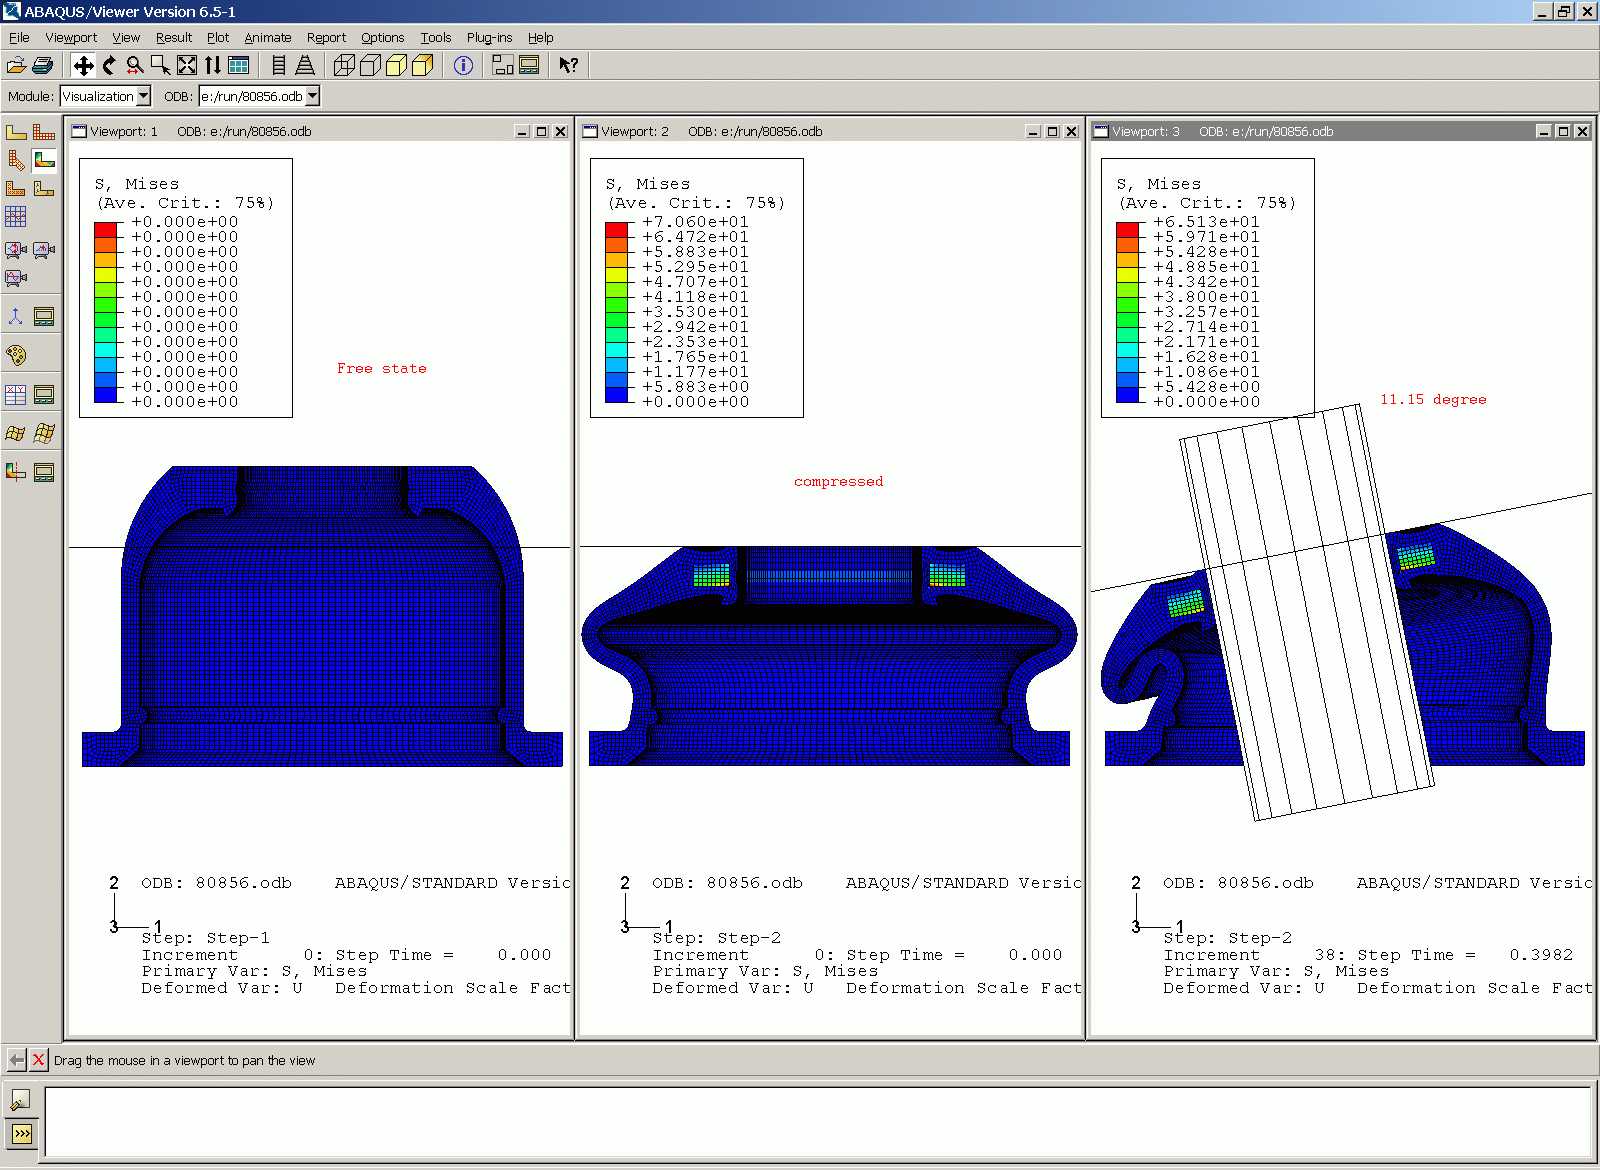Open the Result menu
The height and width of the screenshot is (1170, 1600).
[174, 38]
